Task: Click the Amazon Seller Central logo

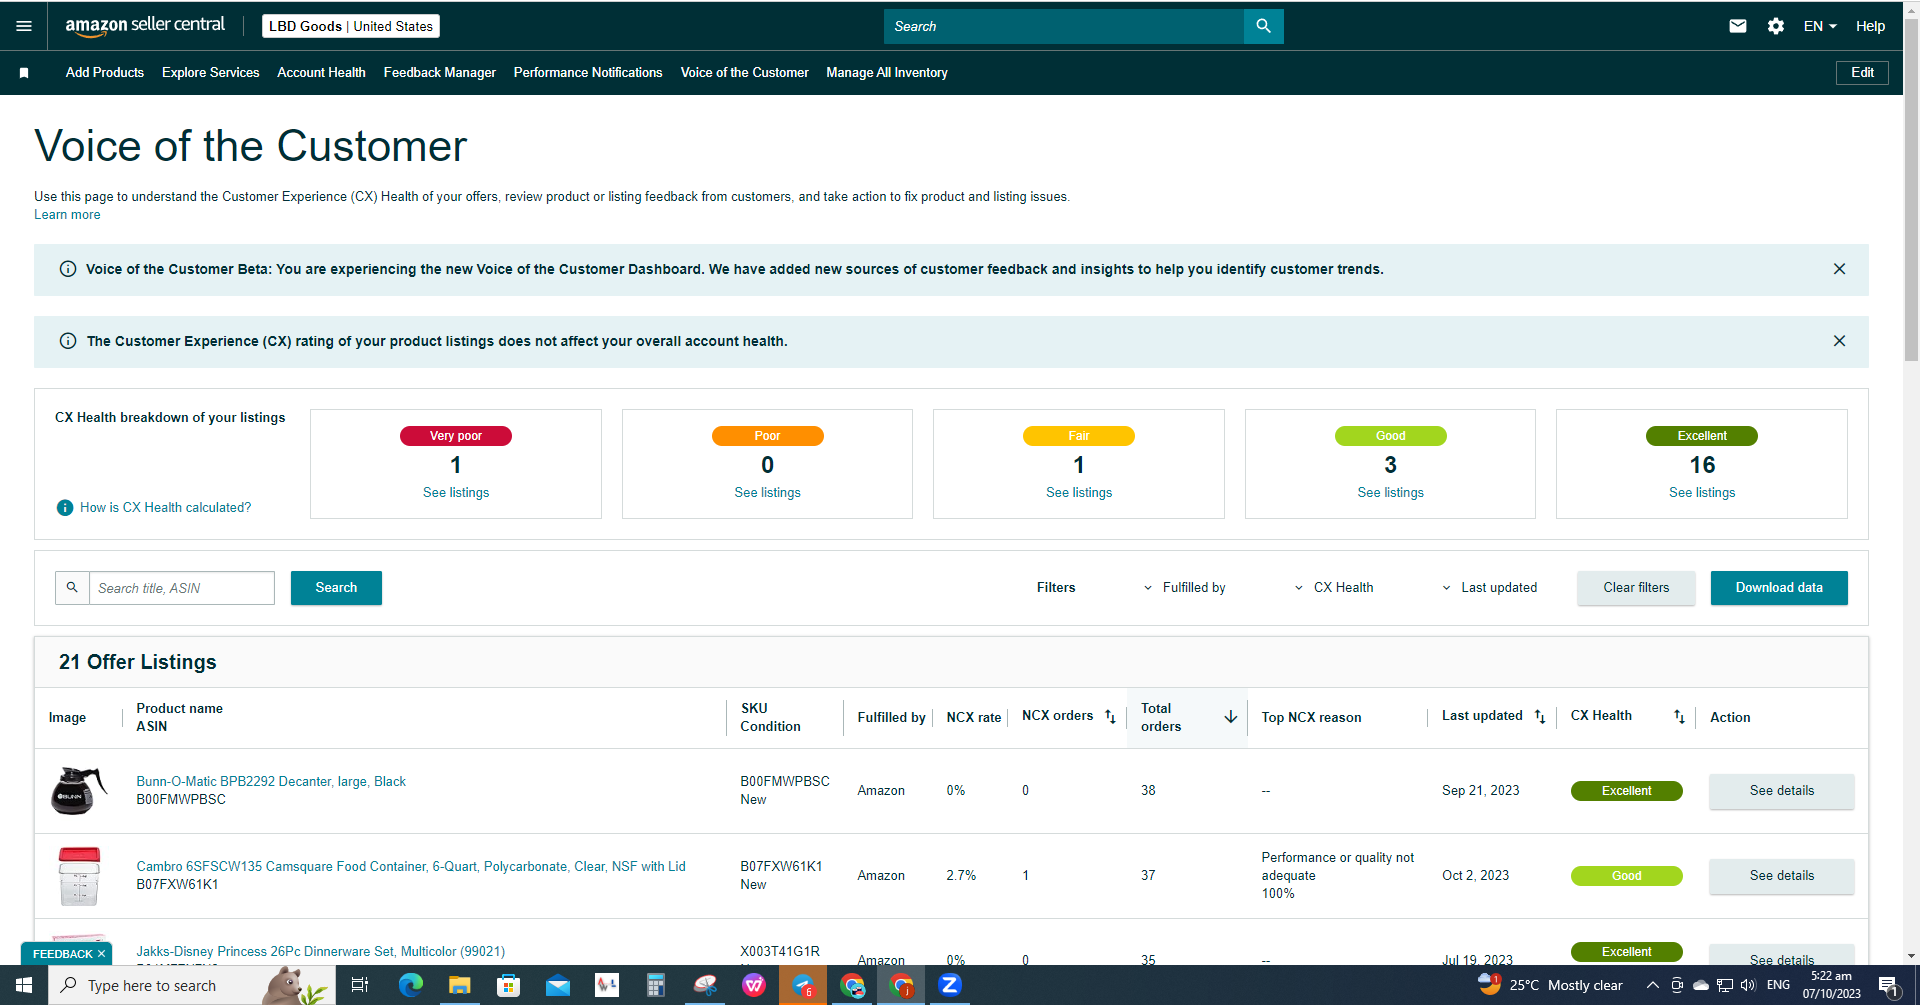Action: pyautogui.click(x=145, y=26)
